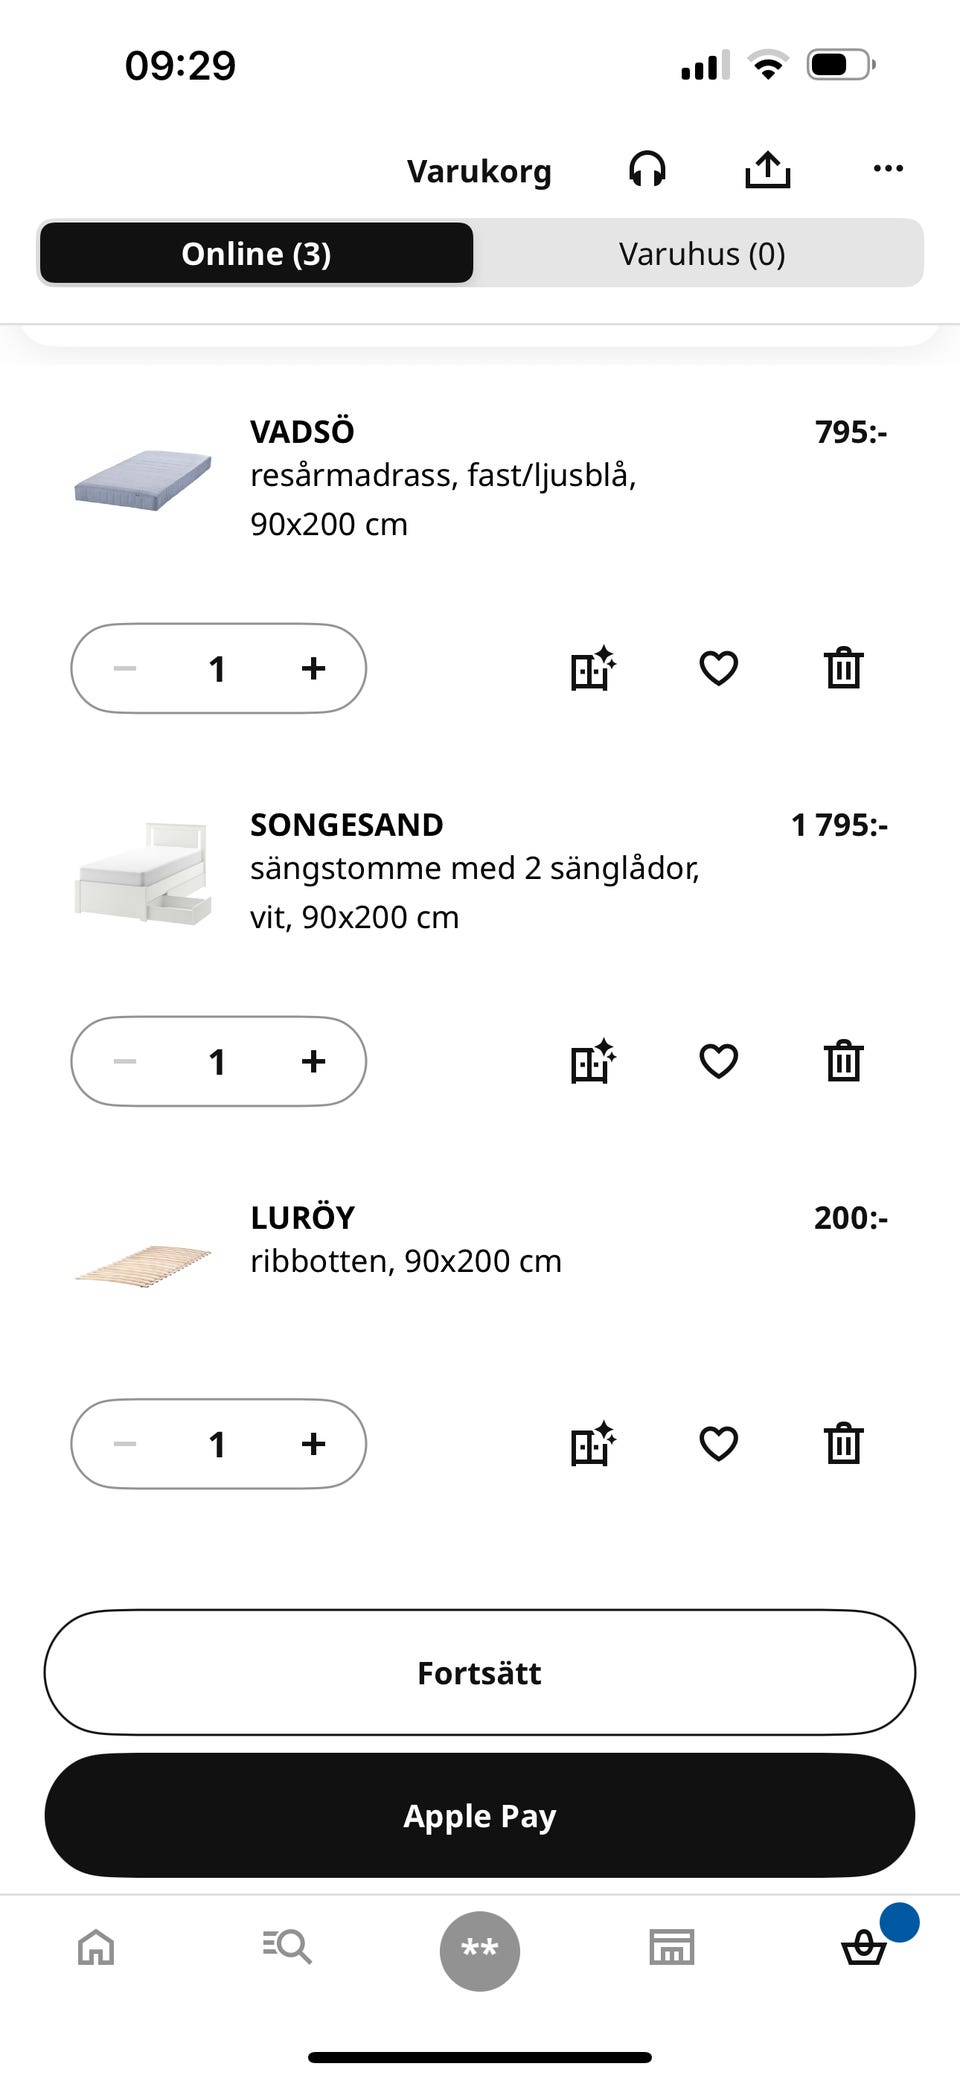
Task: Tap the share cart icon
Action: click(x=767, y=169)
